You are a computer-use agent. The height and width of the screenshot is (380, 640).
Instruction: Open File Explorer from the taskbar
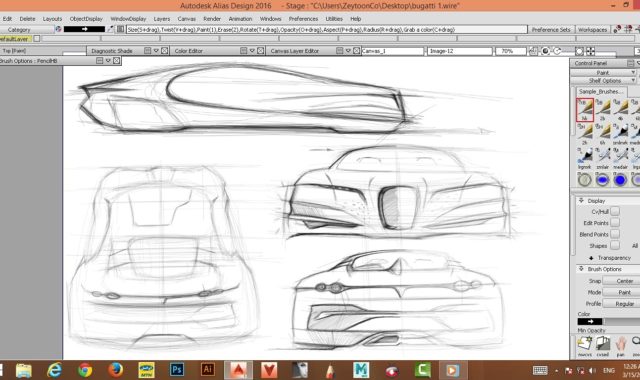[x=24, y=370]
